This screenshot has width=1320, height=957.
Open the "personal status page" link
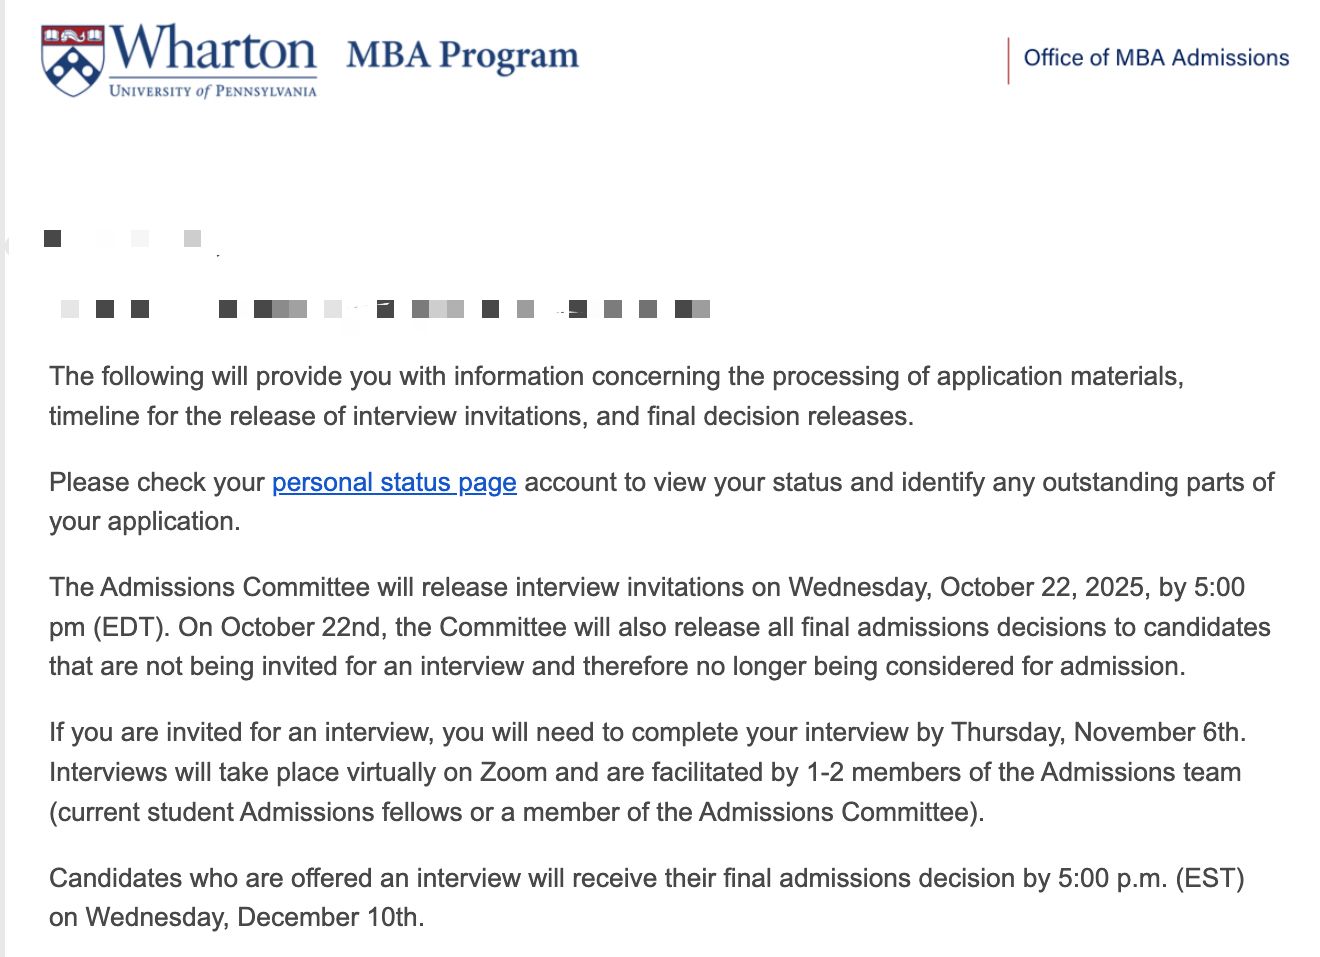(394, 483)
